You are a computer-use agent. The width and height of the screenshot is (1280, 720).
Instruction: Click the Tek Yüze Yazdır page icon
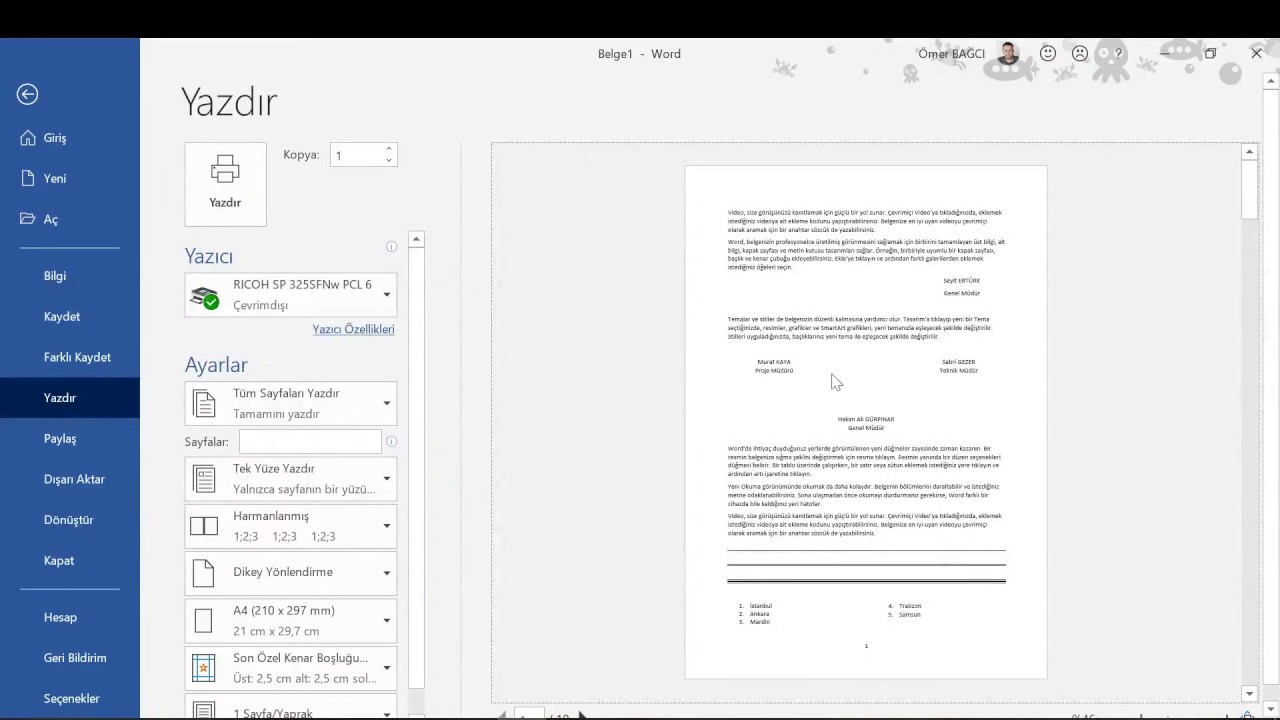click(204, 479)
